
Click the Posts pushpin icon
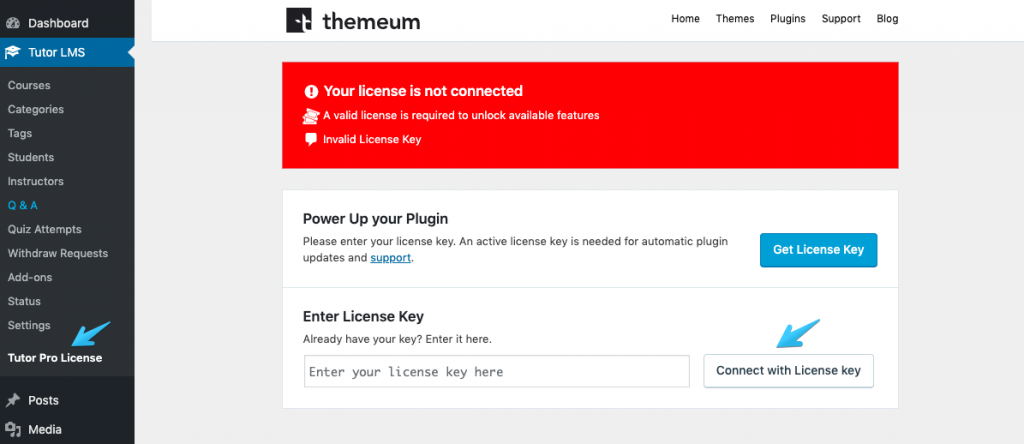click(12, 400)
